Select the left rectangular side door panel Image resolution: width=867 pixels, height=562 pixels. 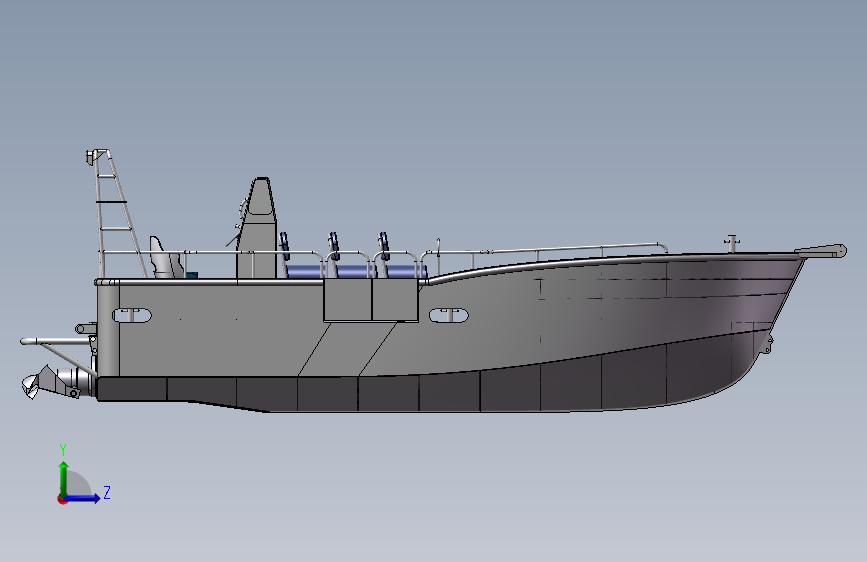click(347, 299)
